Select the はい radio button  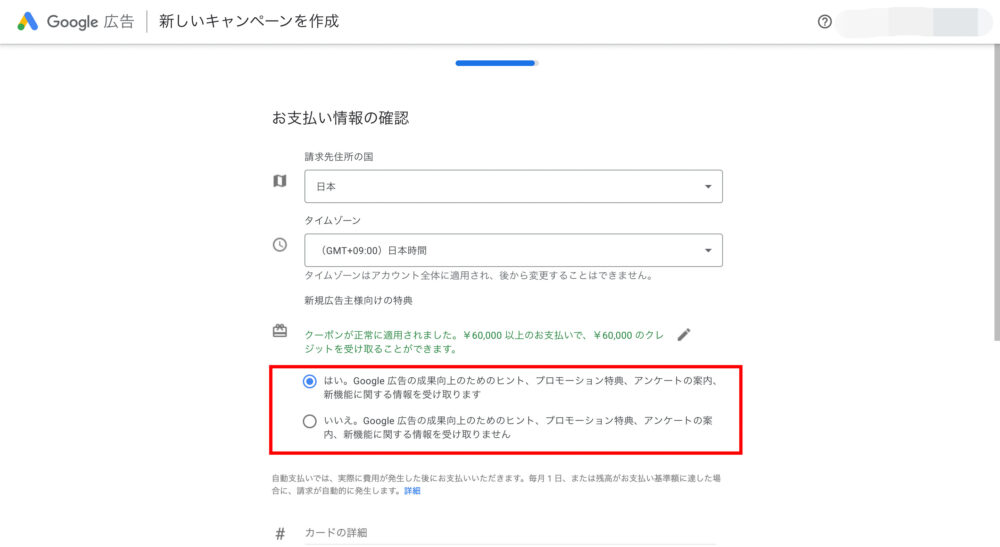[310, 381]
